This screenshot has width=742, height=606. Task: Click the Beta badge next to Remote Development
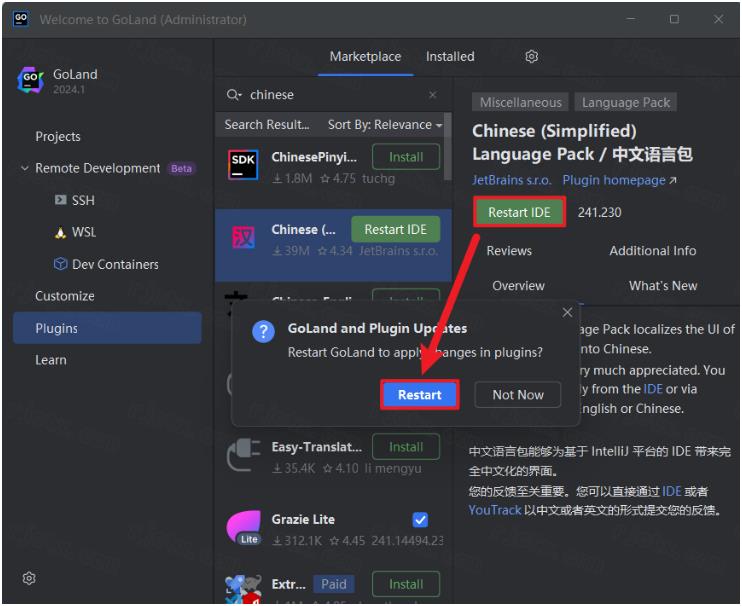click(x=181, y=169)
